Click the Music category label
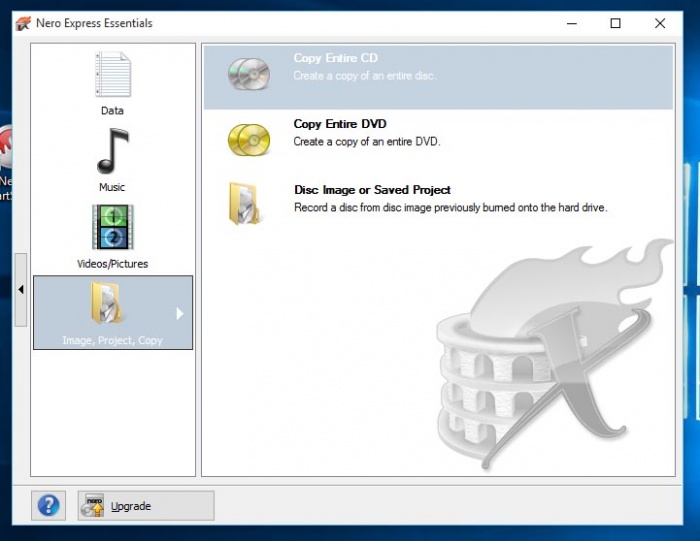Viewport: 700px width, 541px height. click(x=112, y=187)
